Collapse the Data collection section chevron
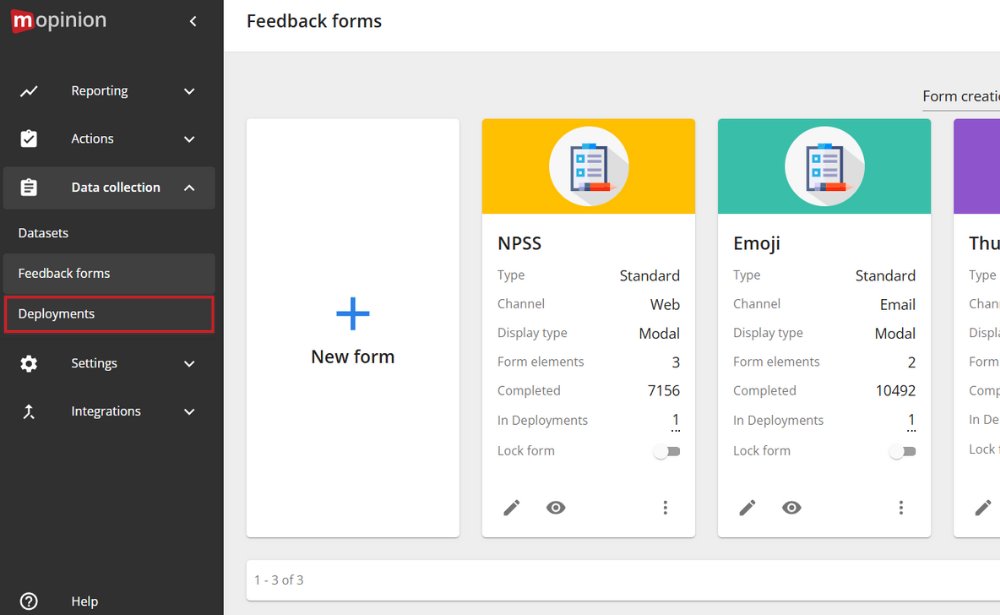This screenshot has width=1000, height=615. [x=189, y=188]
